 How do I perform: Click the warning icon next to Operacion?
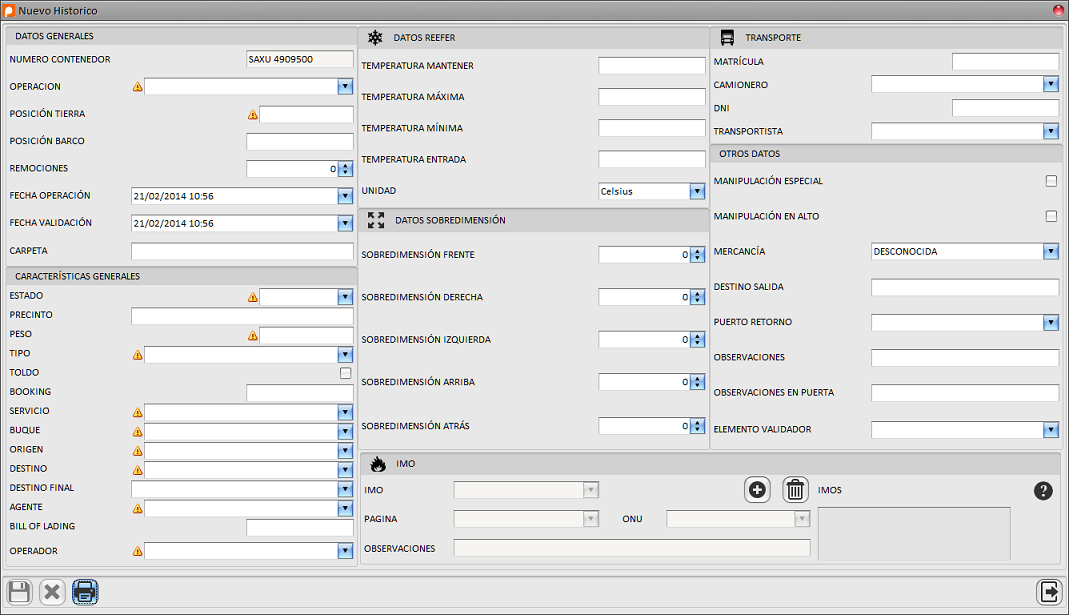[x=138, y=87]
